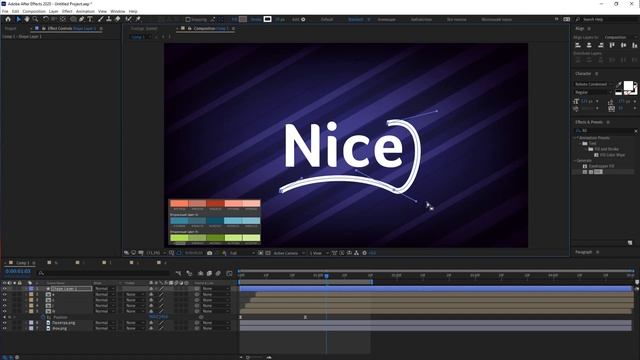Collapse the Generate effects group
Viewport: 640px width, 360px height.
click(576, 160)
